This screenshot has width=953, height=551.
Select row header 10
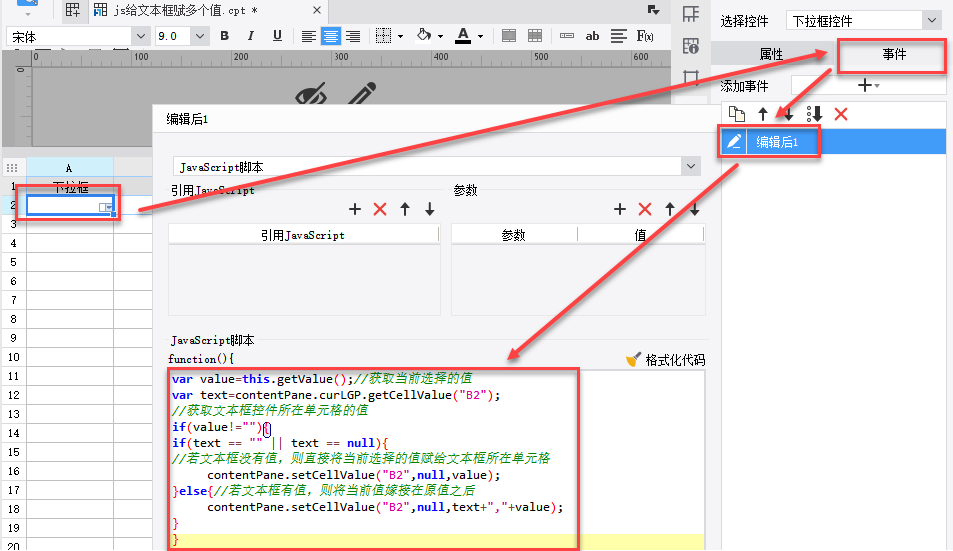(14, 357)
